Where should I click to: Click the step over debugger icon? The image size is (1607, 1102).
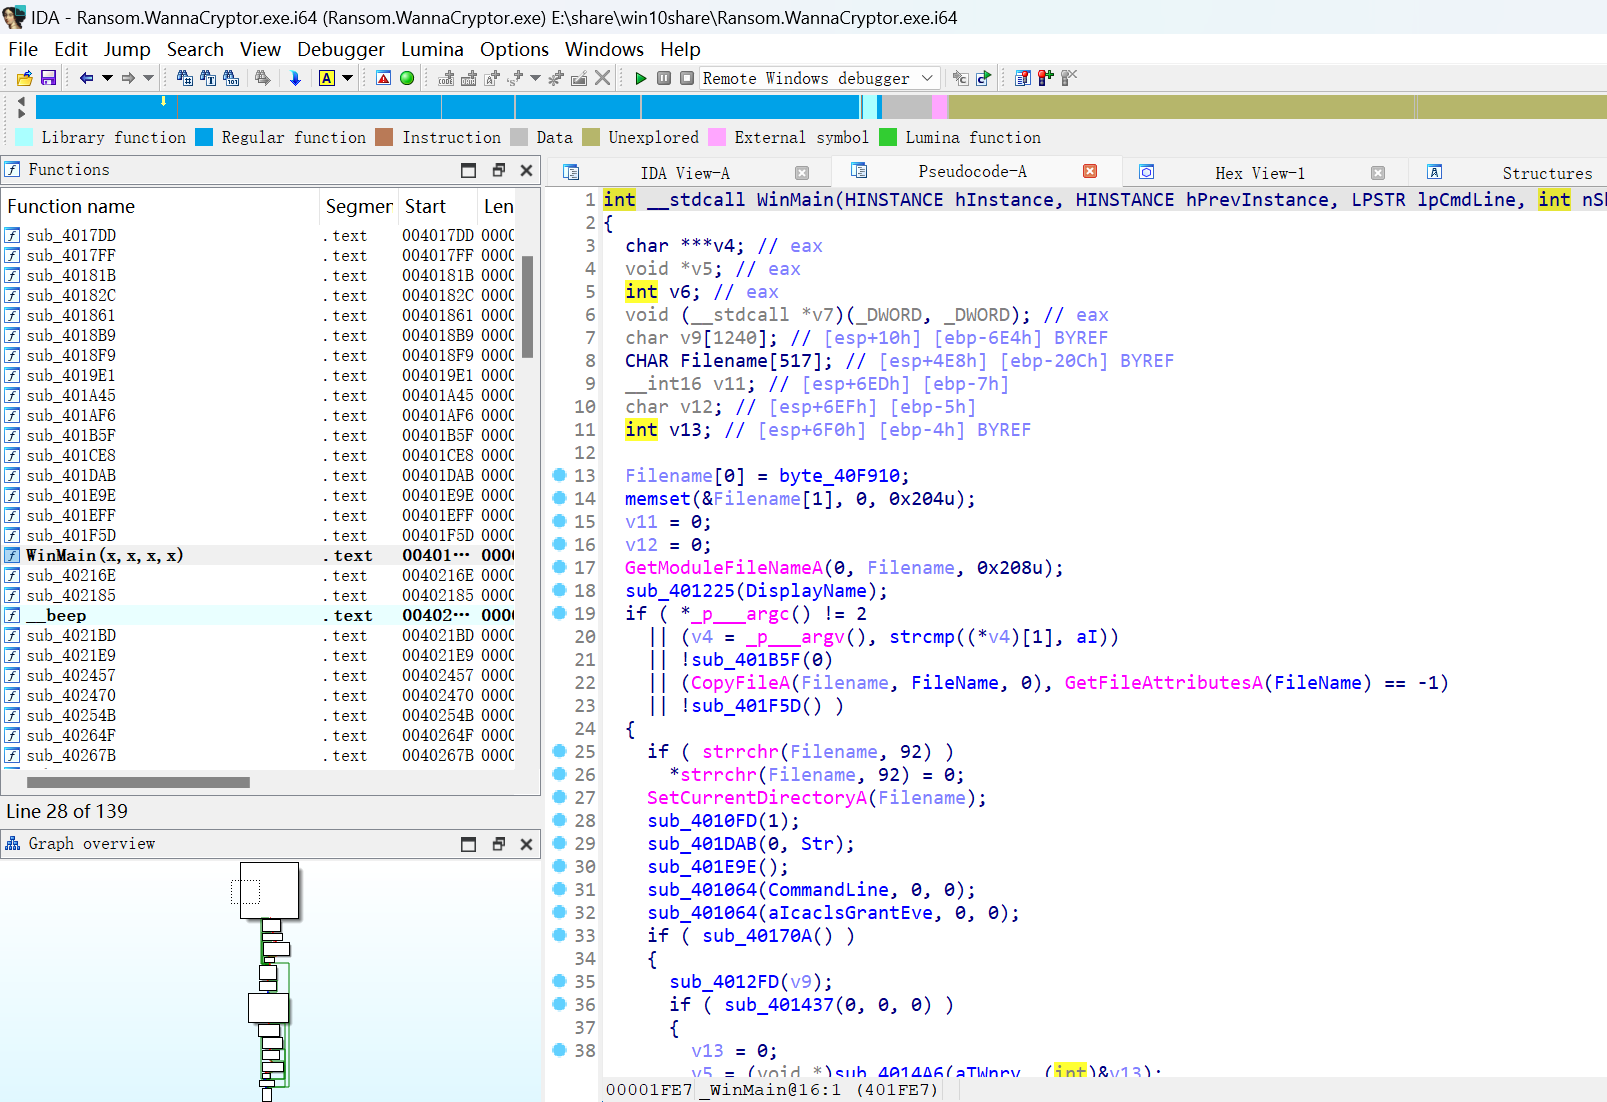click(984, 78)
